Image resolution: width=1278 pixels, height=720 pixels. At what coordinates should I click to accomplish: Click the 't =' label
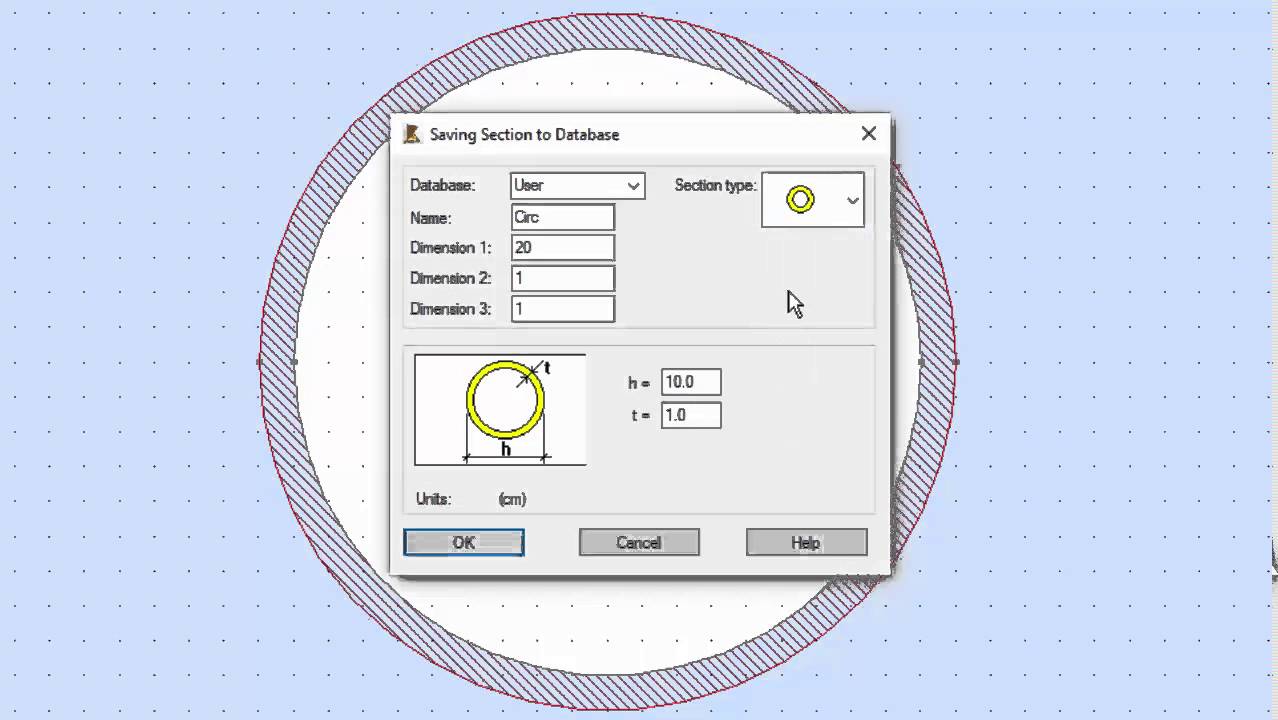click(x=641, y=415)
